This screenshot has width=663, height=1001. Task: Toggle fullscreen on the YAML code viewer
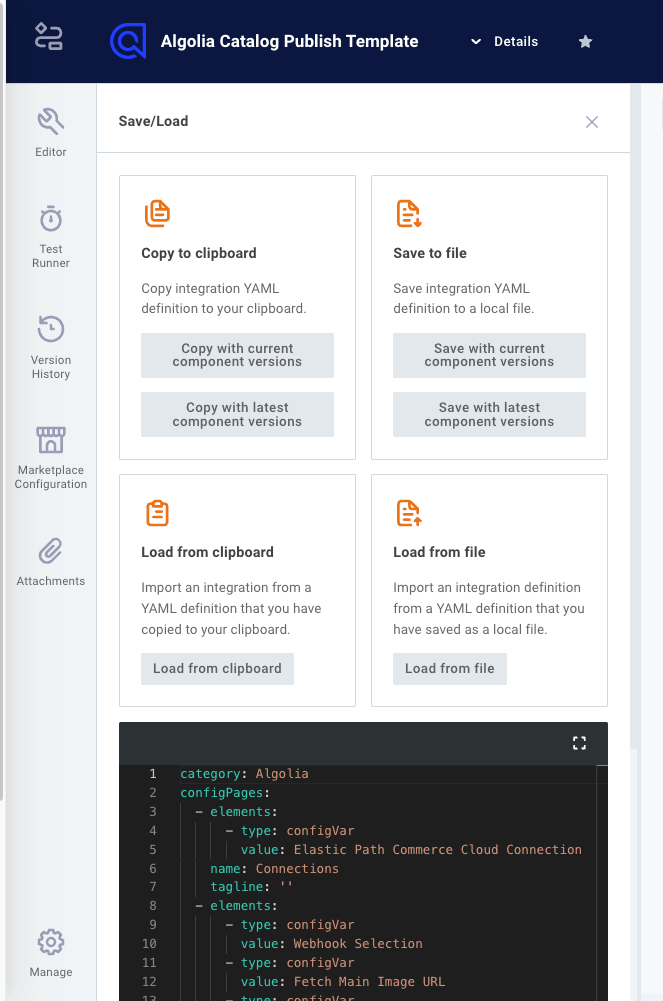click(579, 743)
